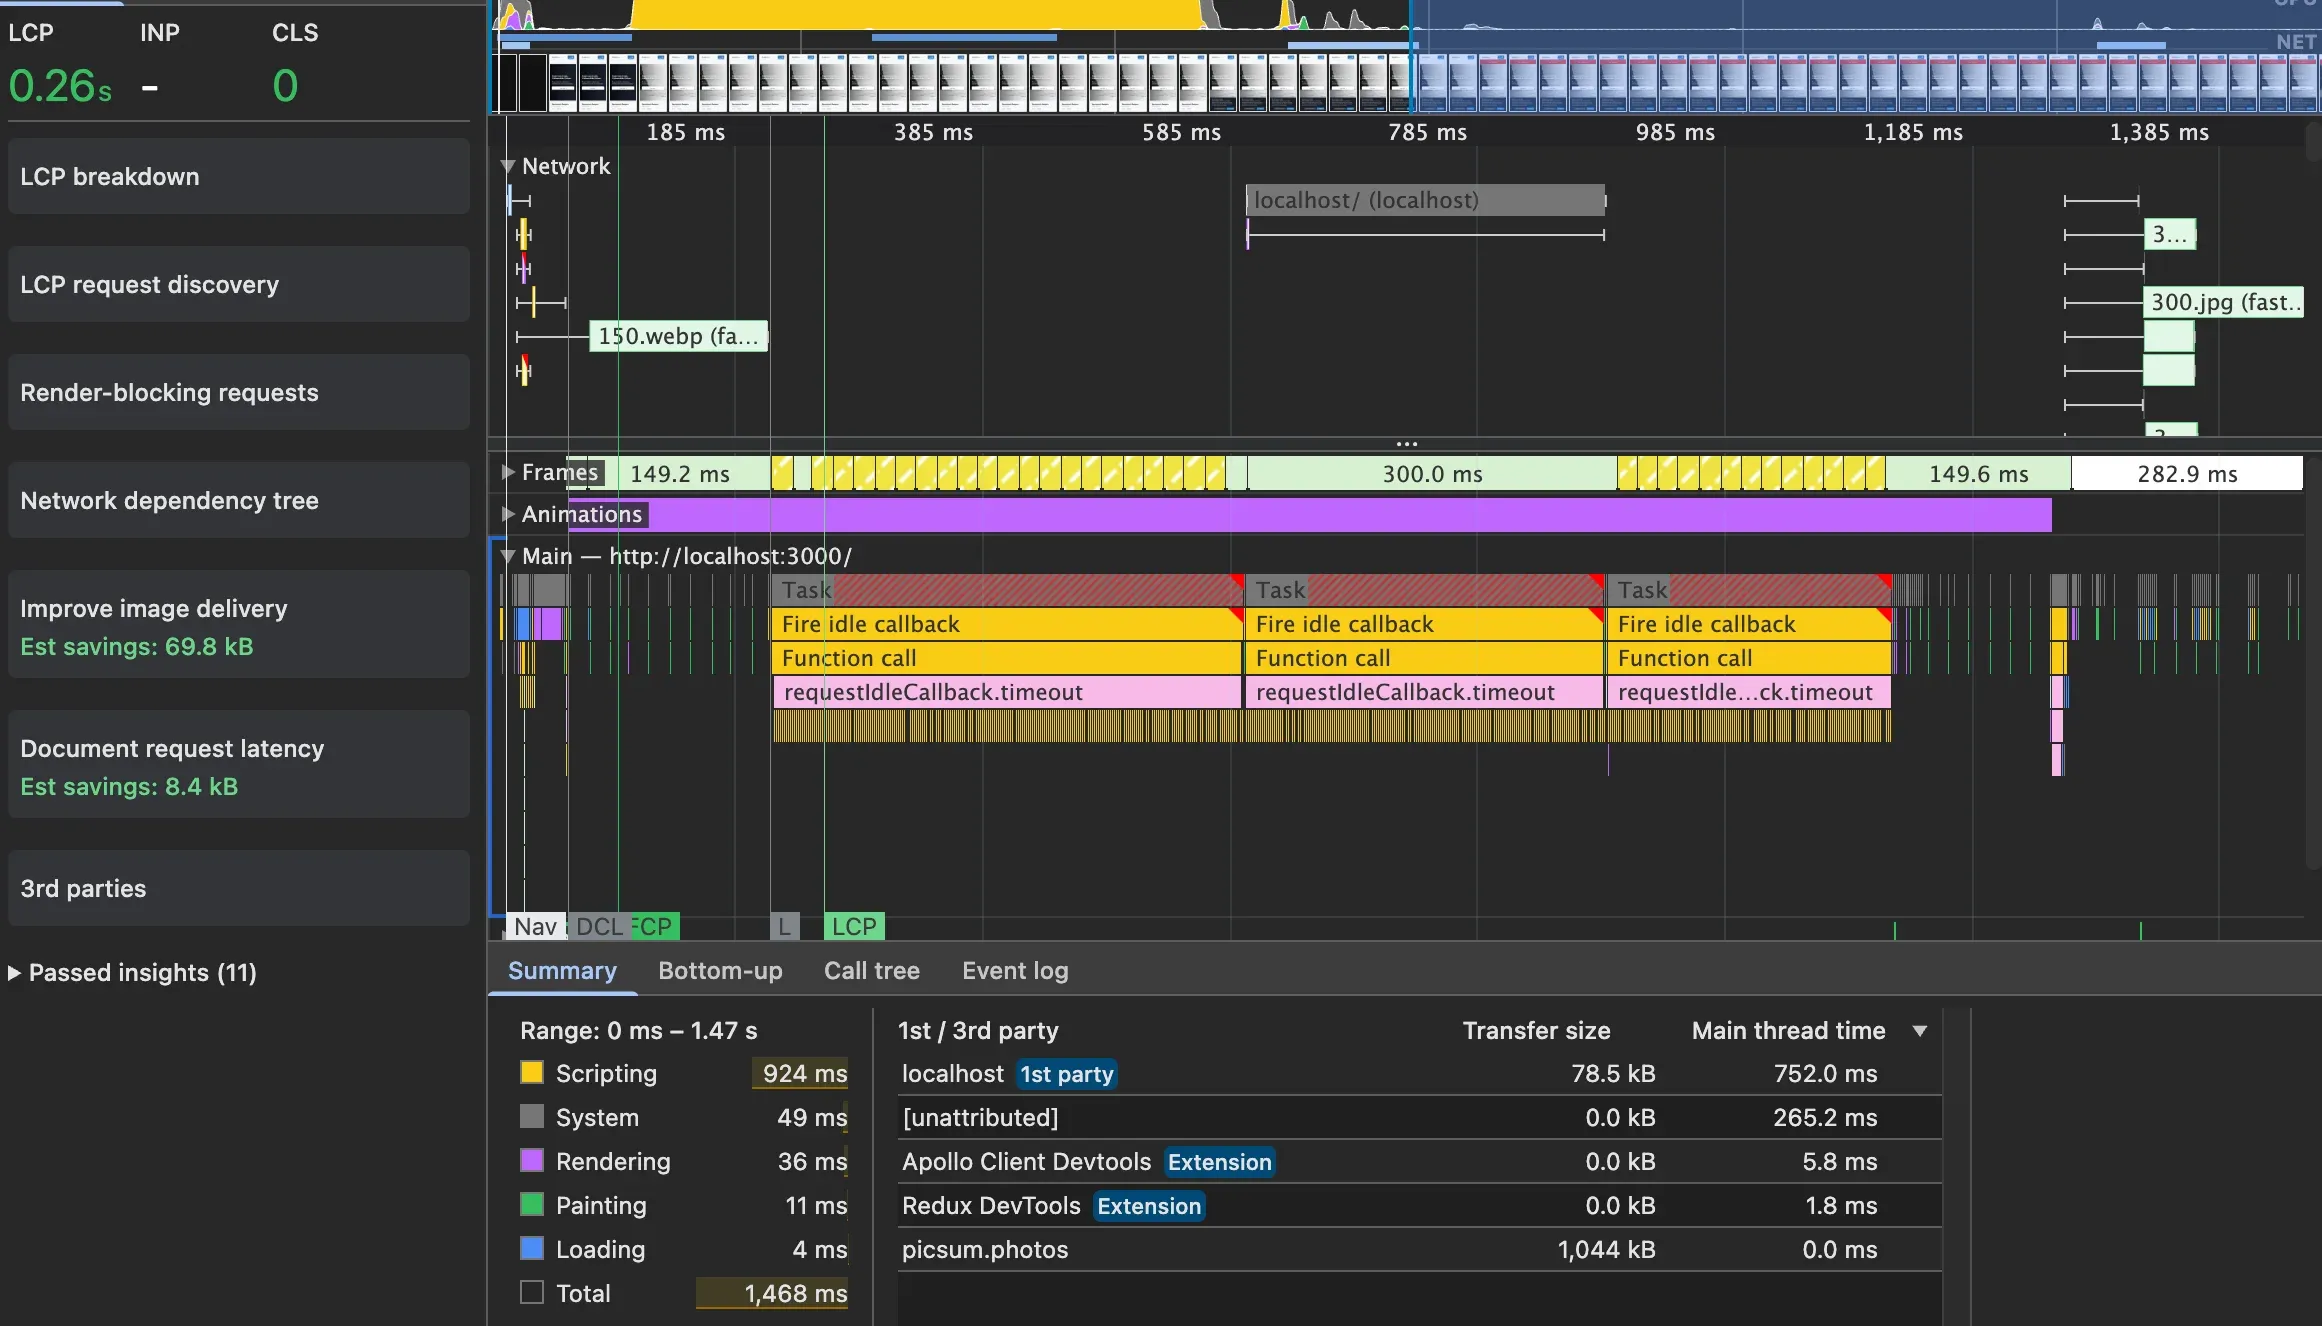Expand the Animations track
This screenshot has height=1326, width=2322.
pyautogui.click(x=508, y=514)
